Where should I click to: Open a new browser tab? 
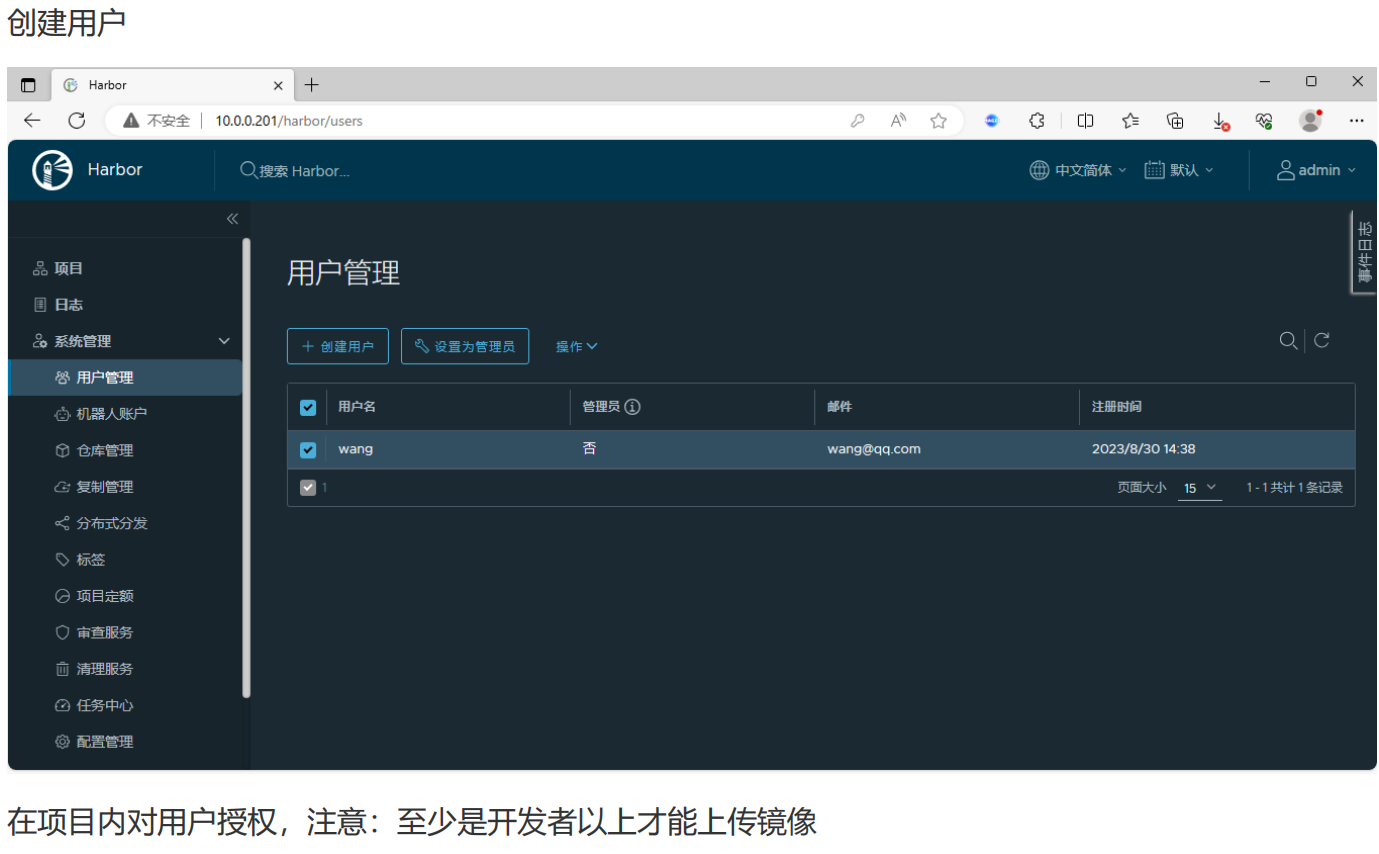point(311,85)
